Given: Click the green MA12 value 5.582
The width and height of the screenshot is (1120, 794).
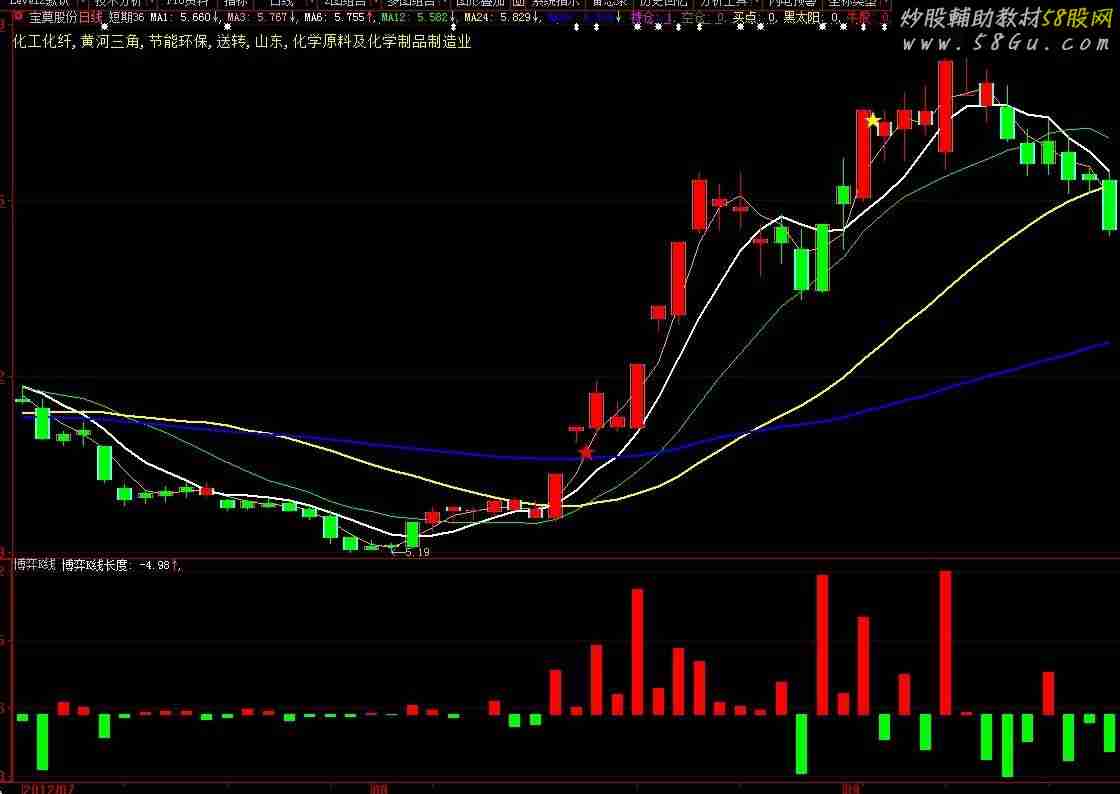Looking at the screenshot, I should 433,17.
